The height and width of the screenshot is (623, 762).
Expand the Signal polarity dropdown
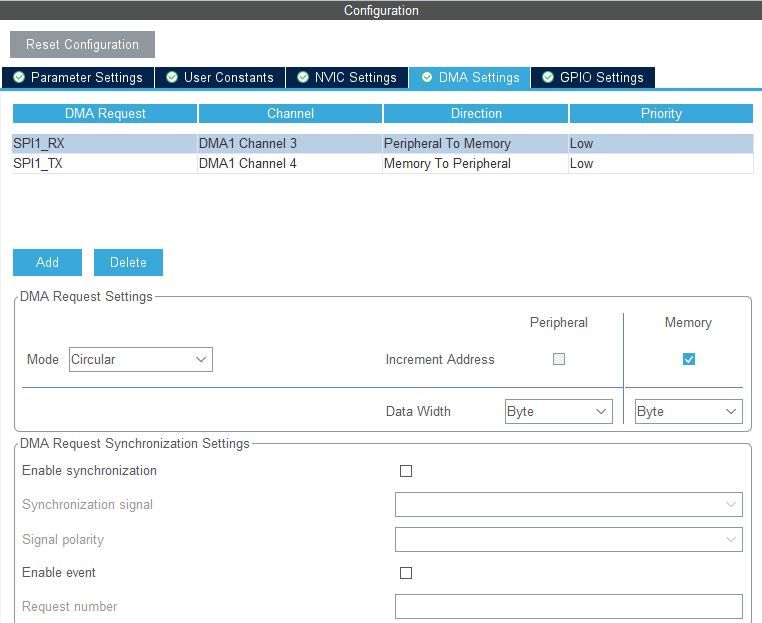point(569,539)
